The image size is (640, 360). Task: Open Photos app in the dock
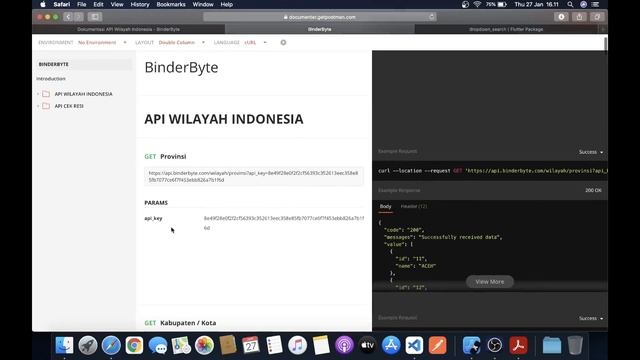(x=204, y=345)
